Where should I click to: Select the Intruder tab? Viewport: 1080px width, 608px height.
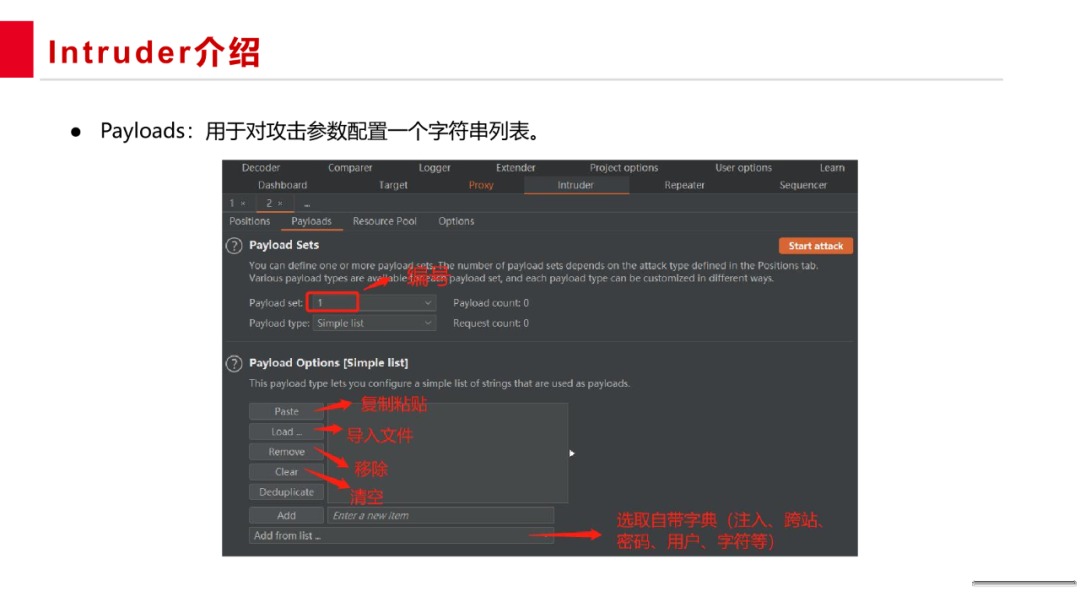[x=576, y=185]
